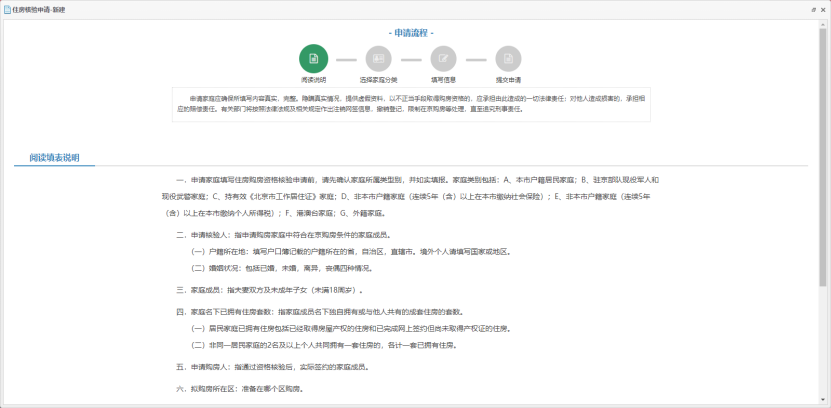Click the 填写信息 step label text
831x408 pixels.
tap(443, 79)
